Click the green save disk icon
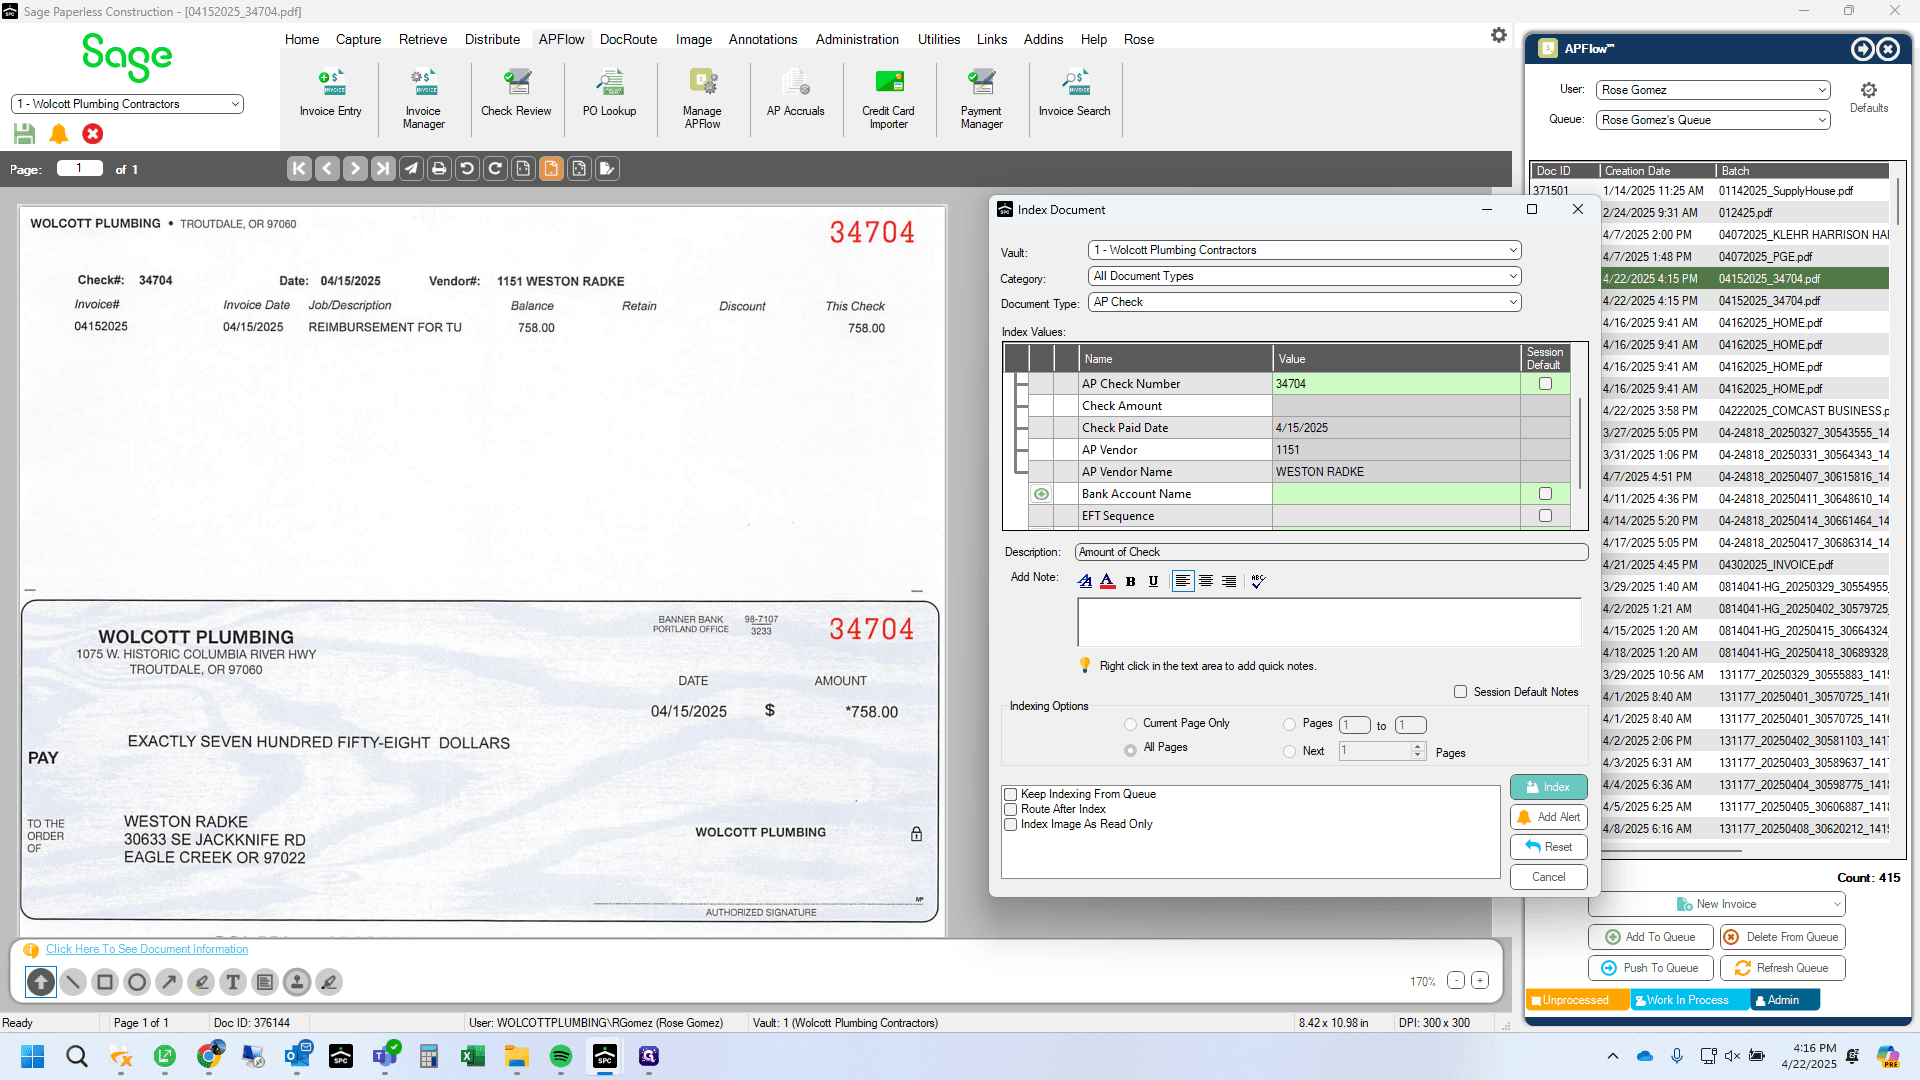 [x=25, y=133]
